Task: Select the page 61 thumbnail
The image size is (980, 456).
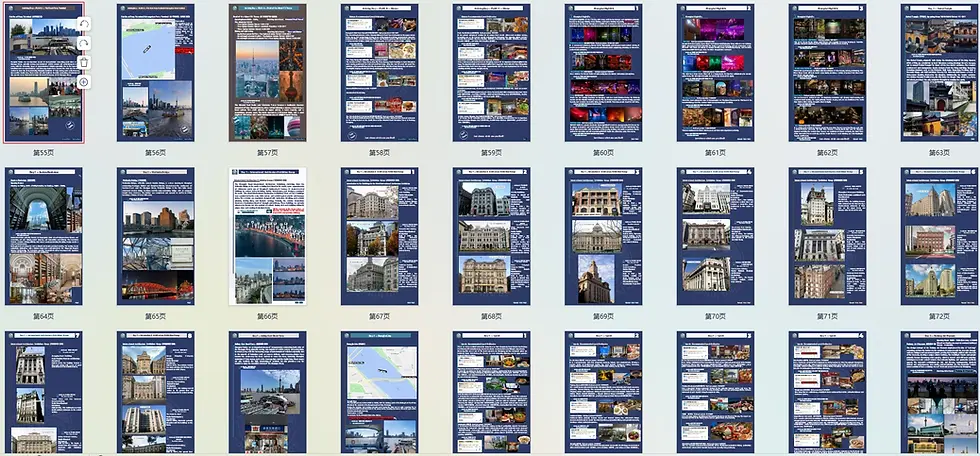Action: 715,72
